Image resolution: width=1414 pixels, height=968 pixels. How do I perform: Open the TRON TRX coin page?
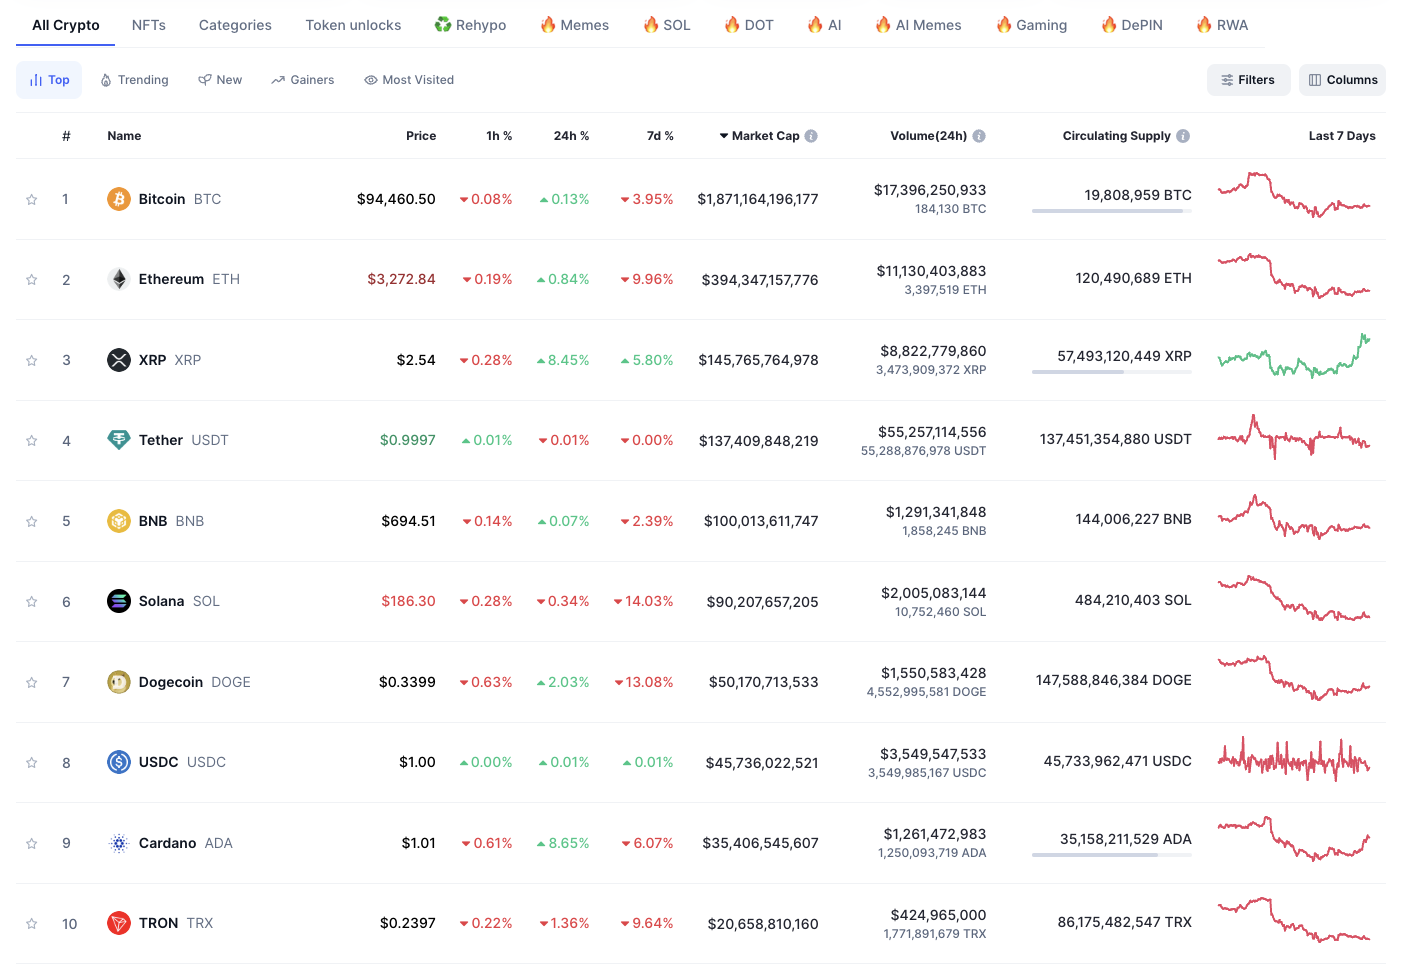click(160, 923)
